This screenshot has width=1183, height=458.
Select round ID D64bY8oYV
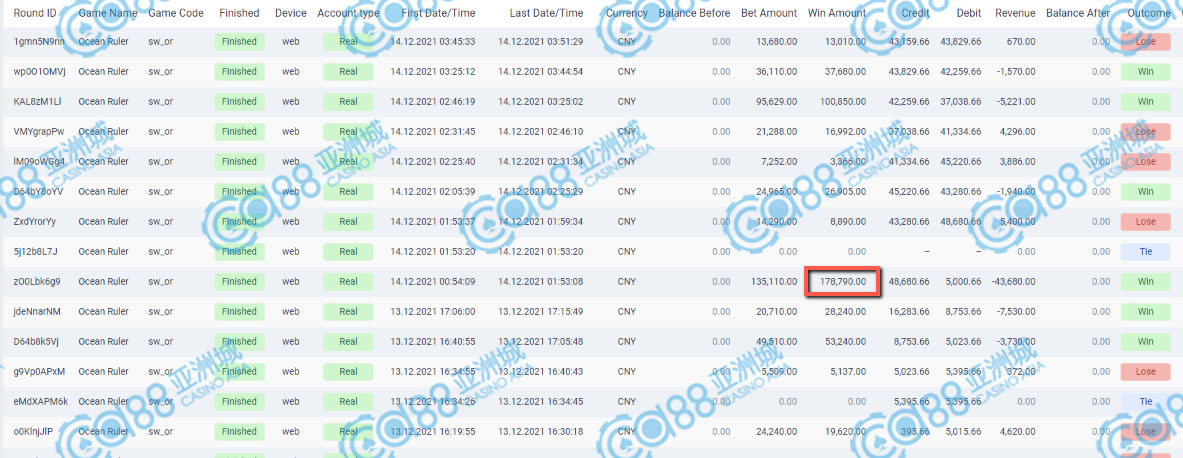pos(39,191)
